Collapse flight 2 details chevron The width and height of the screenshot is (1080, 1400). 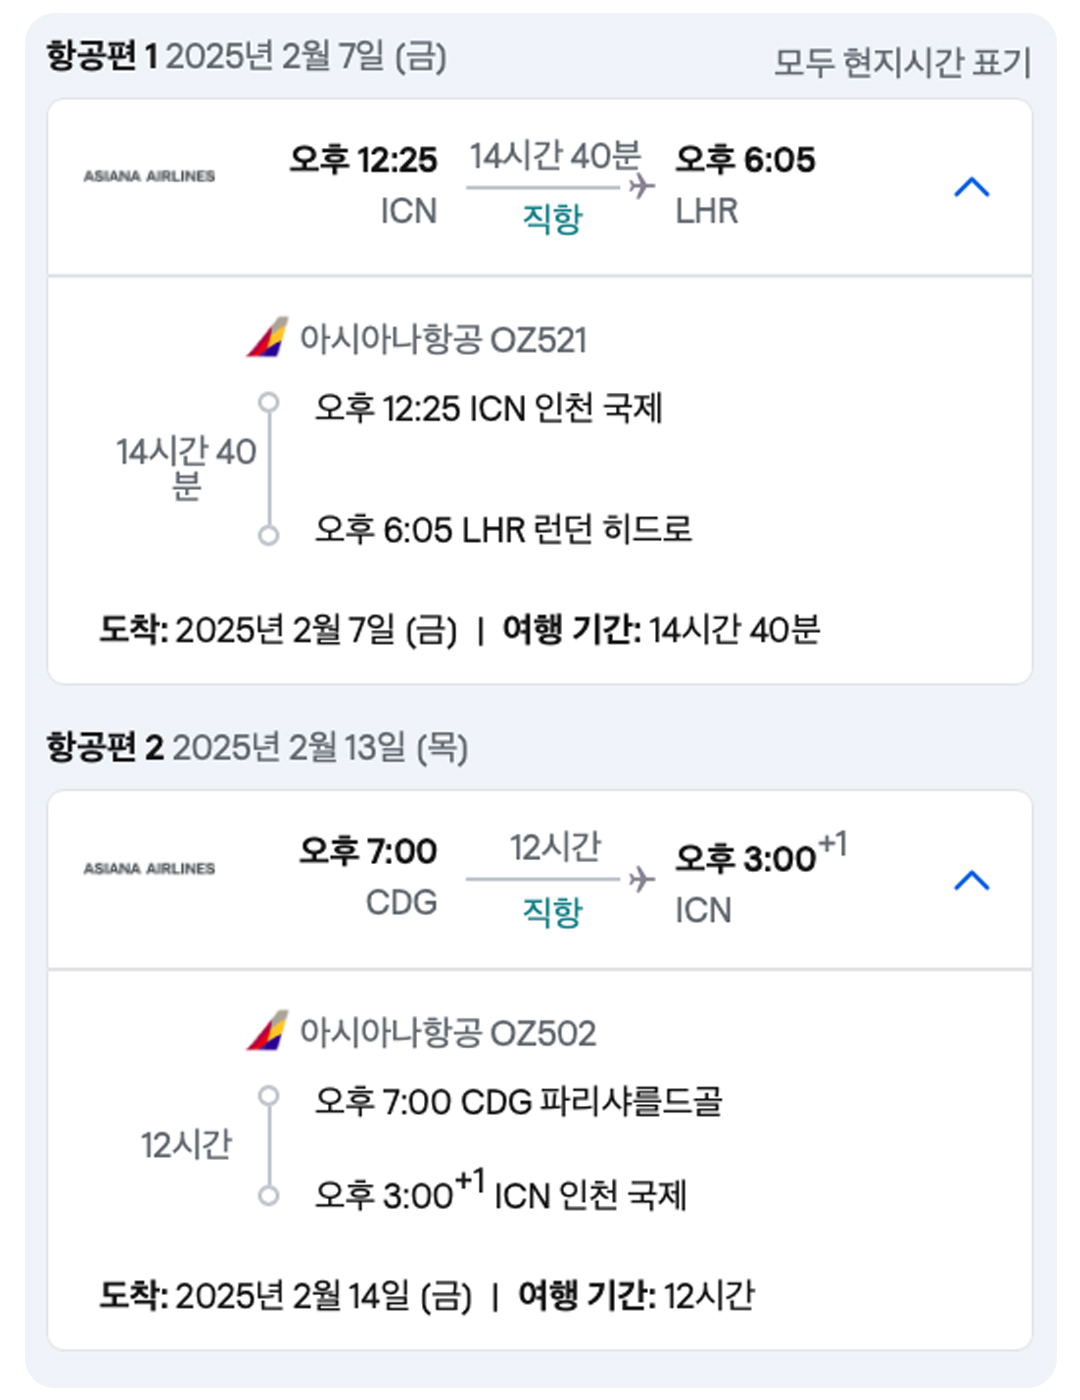(x=972, y=880)
